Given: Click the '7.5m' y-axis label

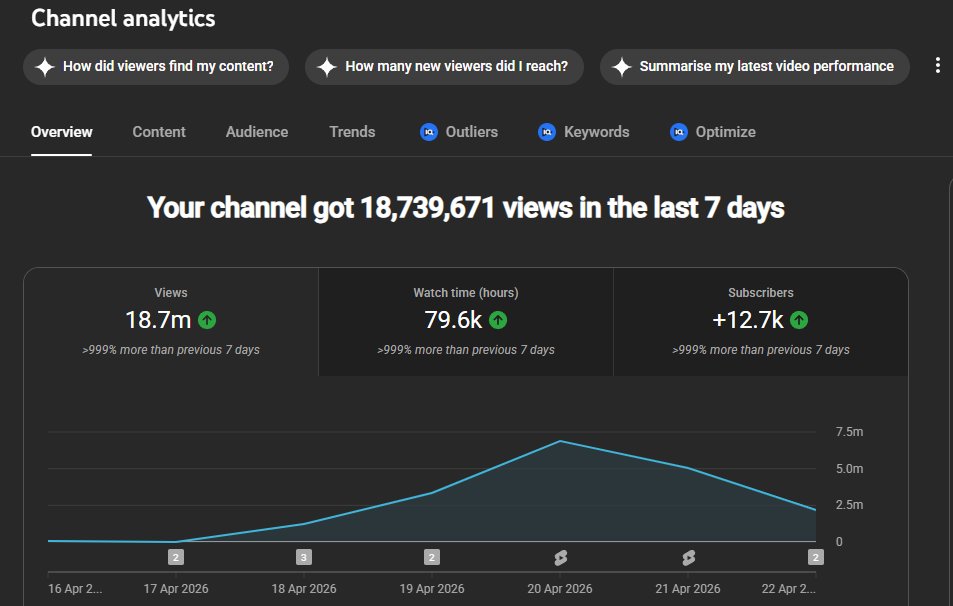Looking at the screenshot, I should 849,432.
